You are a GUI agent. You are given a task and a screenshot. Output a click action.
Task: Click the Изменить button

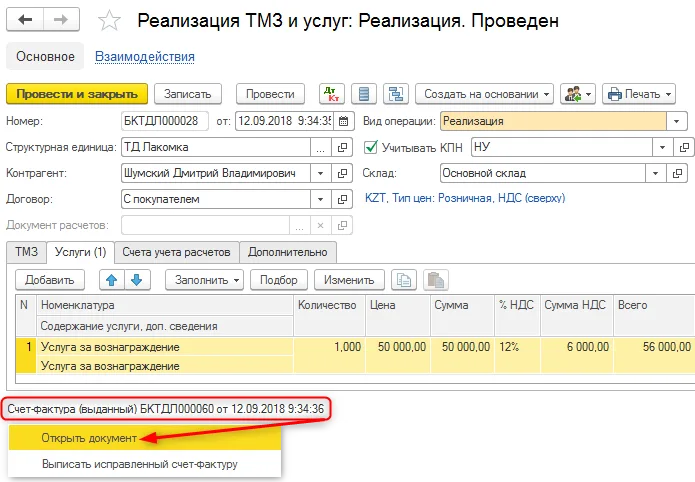(349, 280)
